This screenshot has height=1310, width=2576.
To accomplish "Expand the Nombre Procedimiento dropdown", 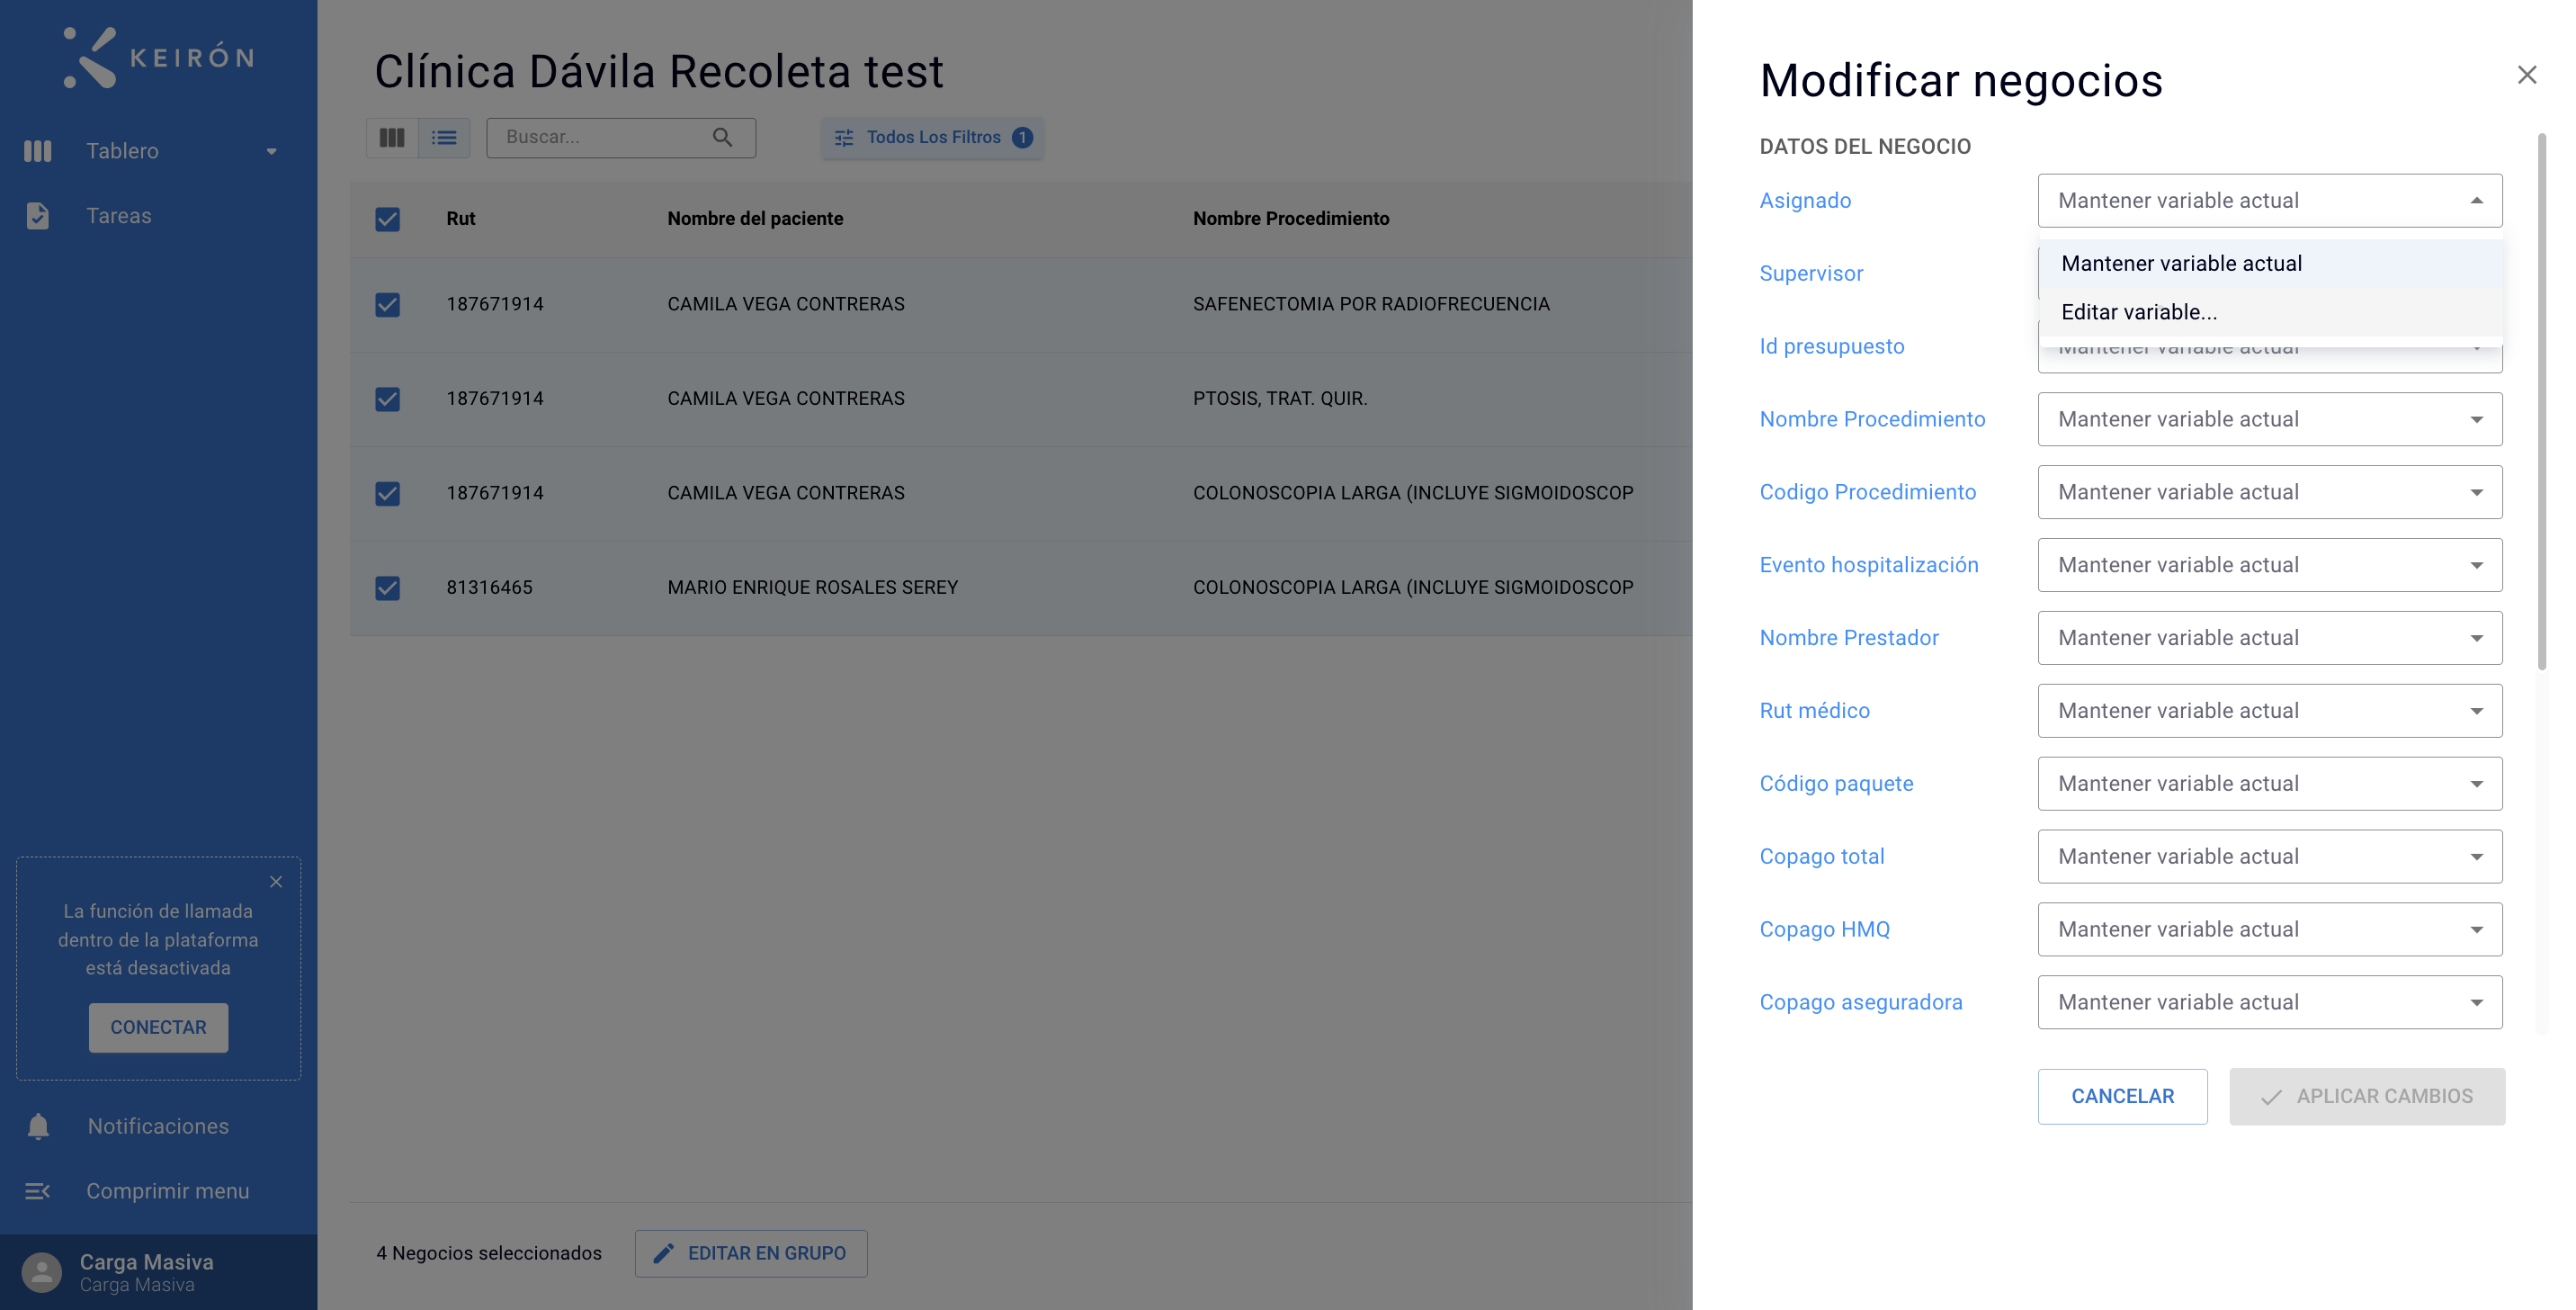I will coord(2270,419).
